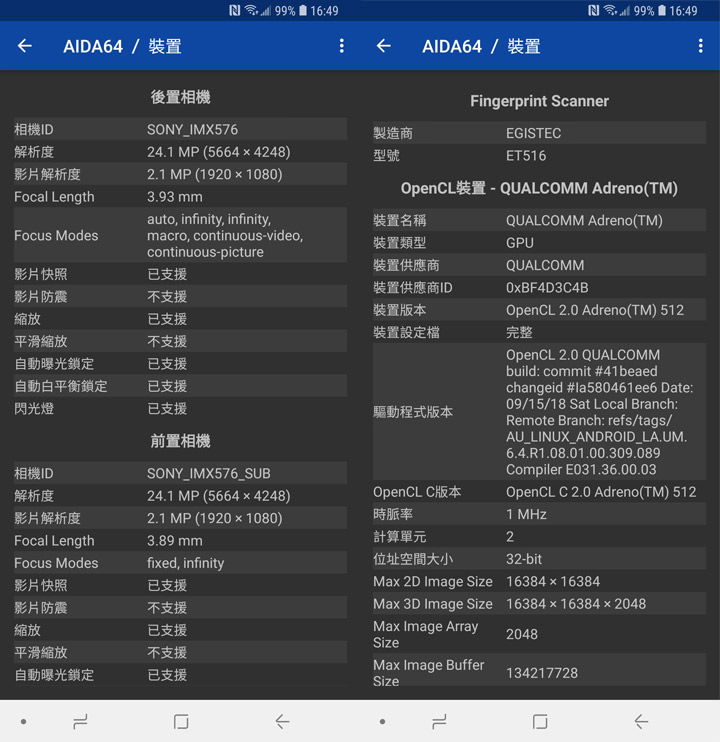
Task: Tap the OpenCL裝置 QUALCOMM Adreno heading
Action: tap(539, 188)
